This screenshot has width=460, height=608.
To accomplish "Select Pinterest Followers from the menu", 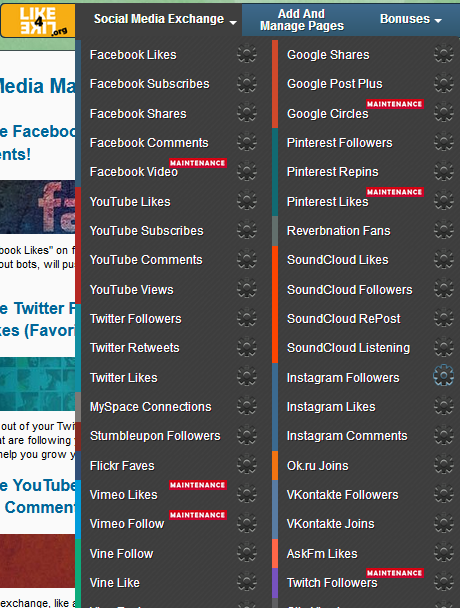I will tap(339, 143).
